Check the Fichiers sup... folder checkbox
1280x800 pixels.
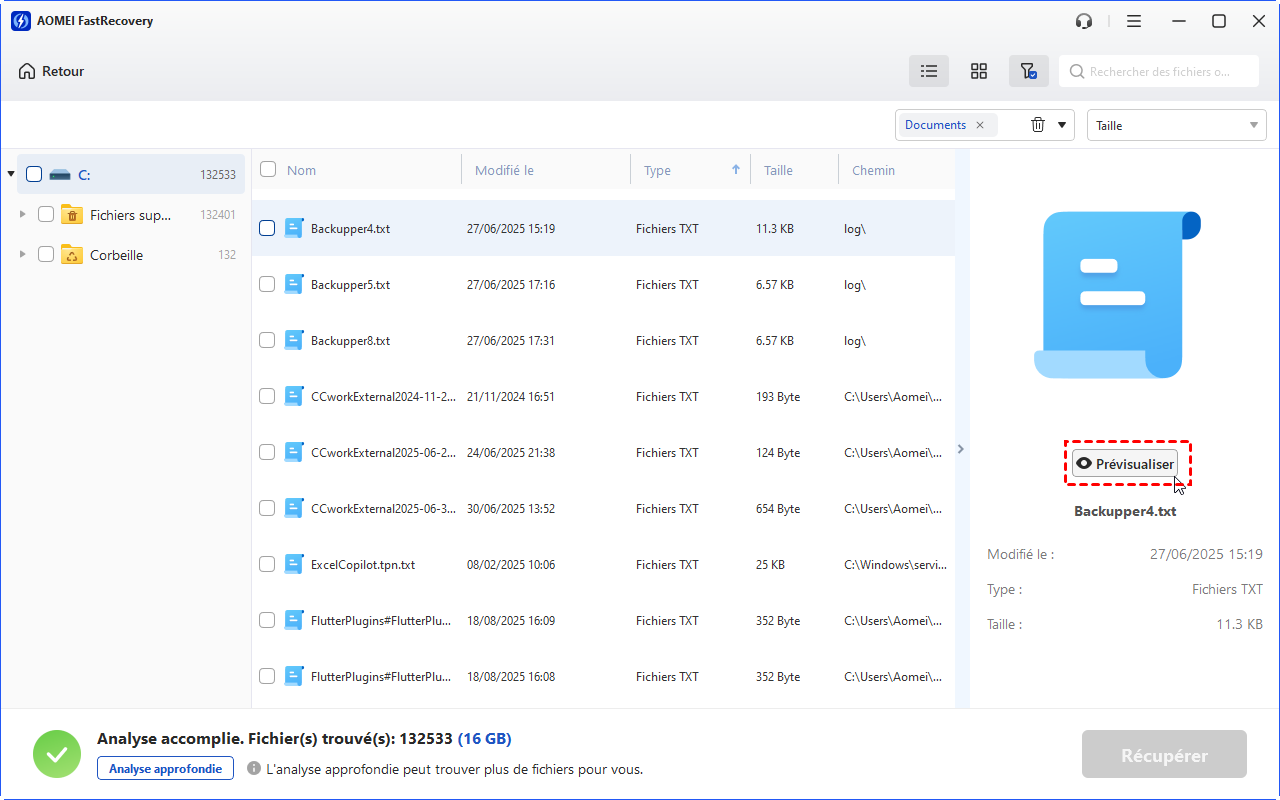46,214
